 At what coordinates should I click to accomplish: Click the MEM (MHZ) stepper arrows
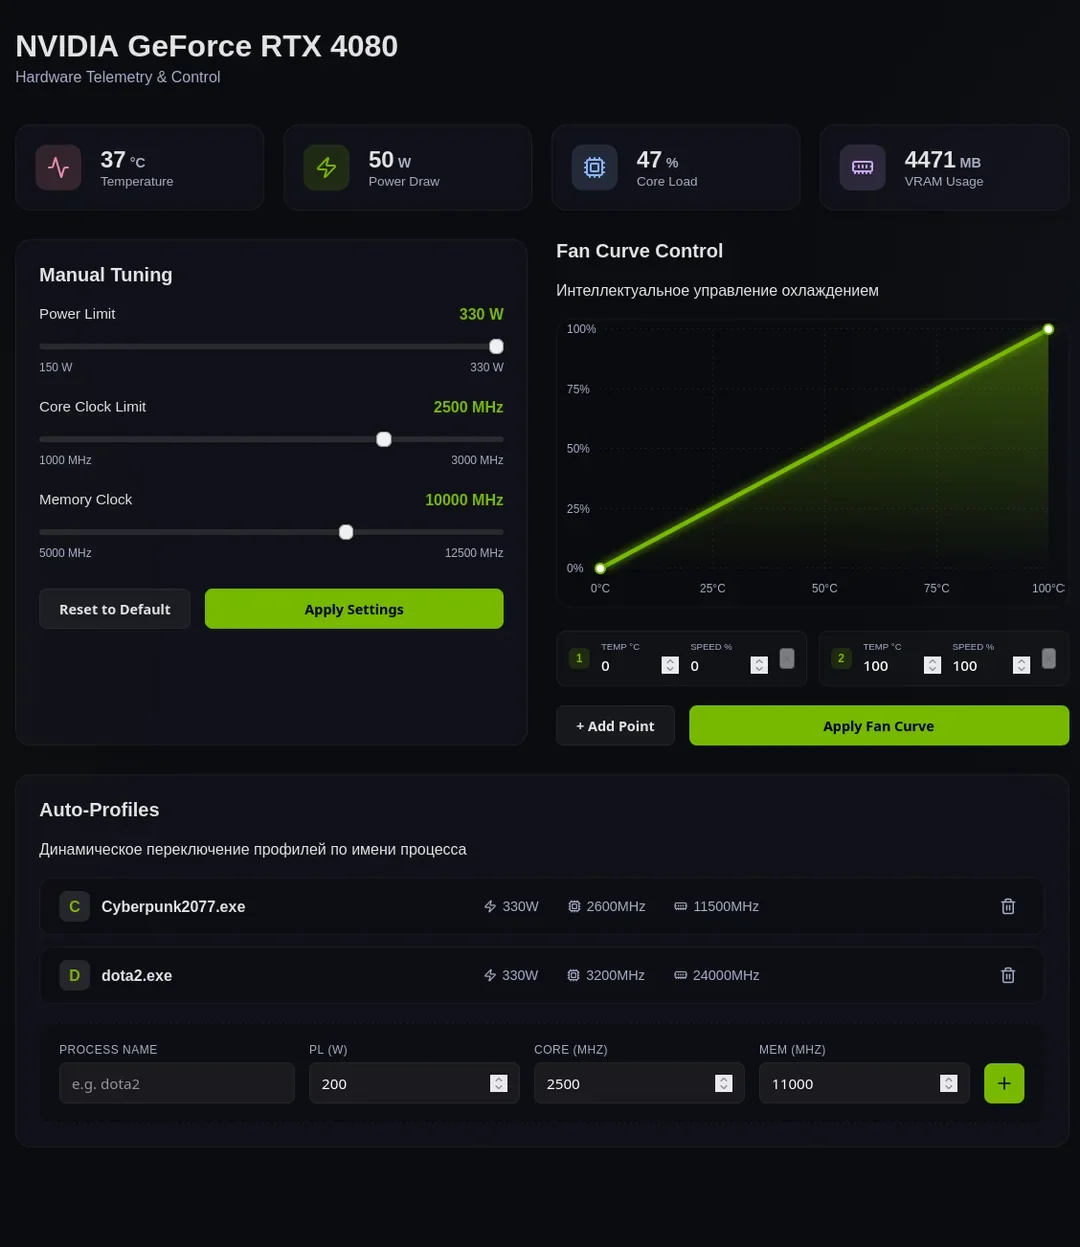pyautogui.click(x=949, y=1084)
